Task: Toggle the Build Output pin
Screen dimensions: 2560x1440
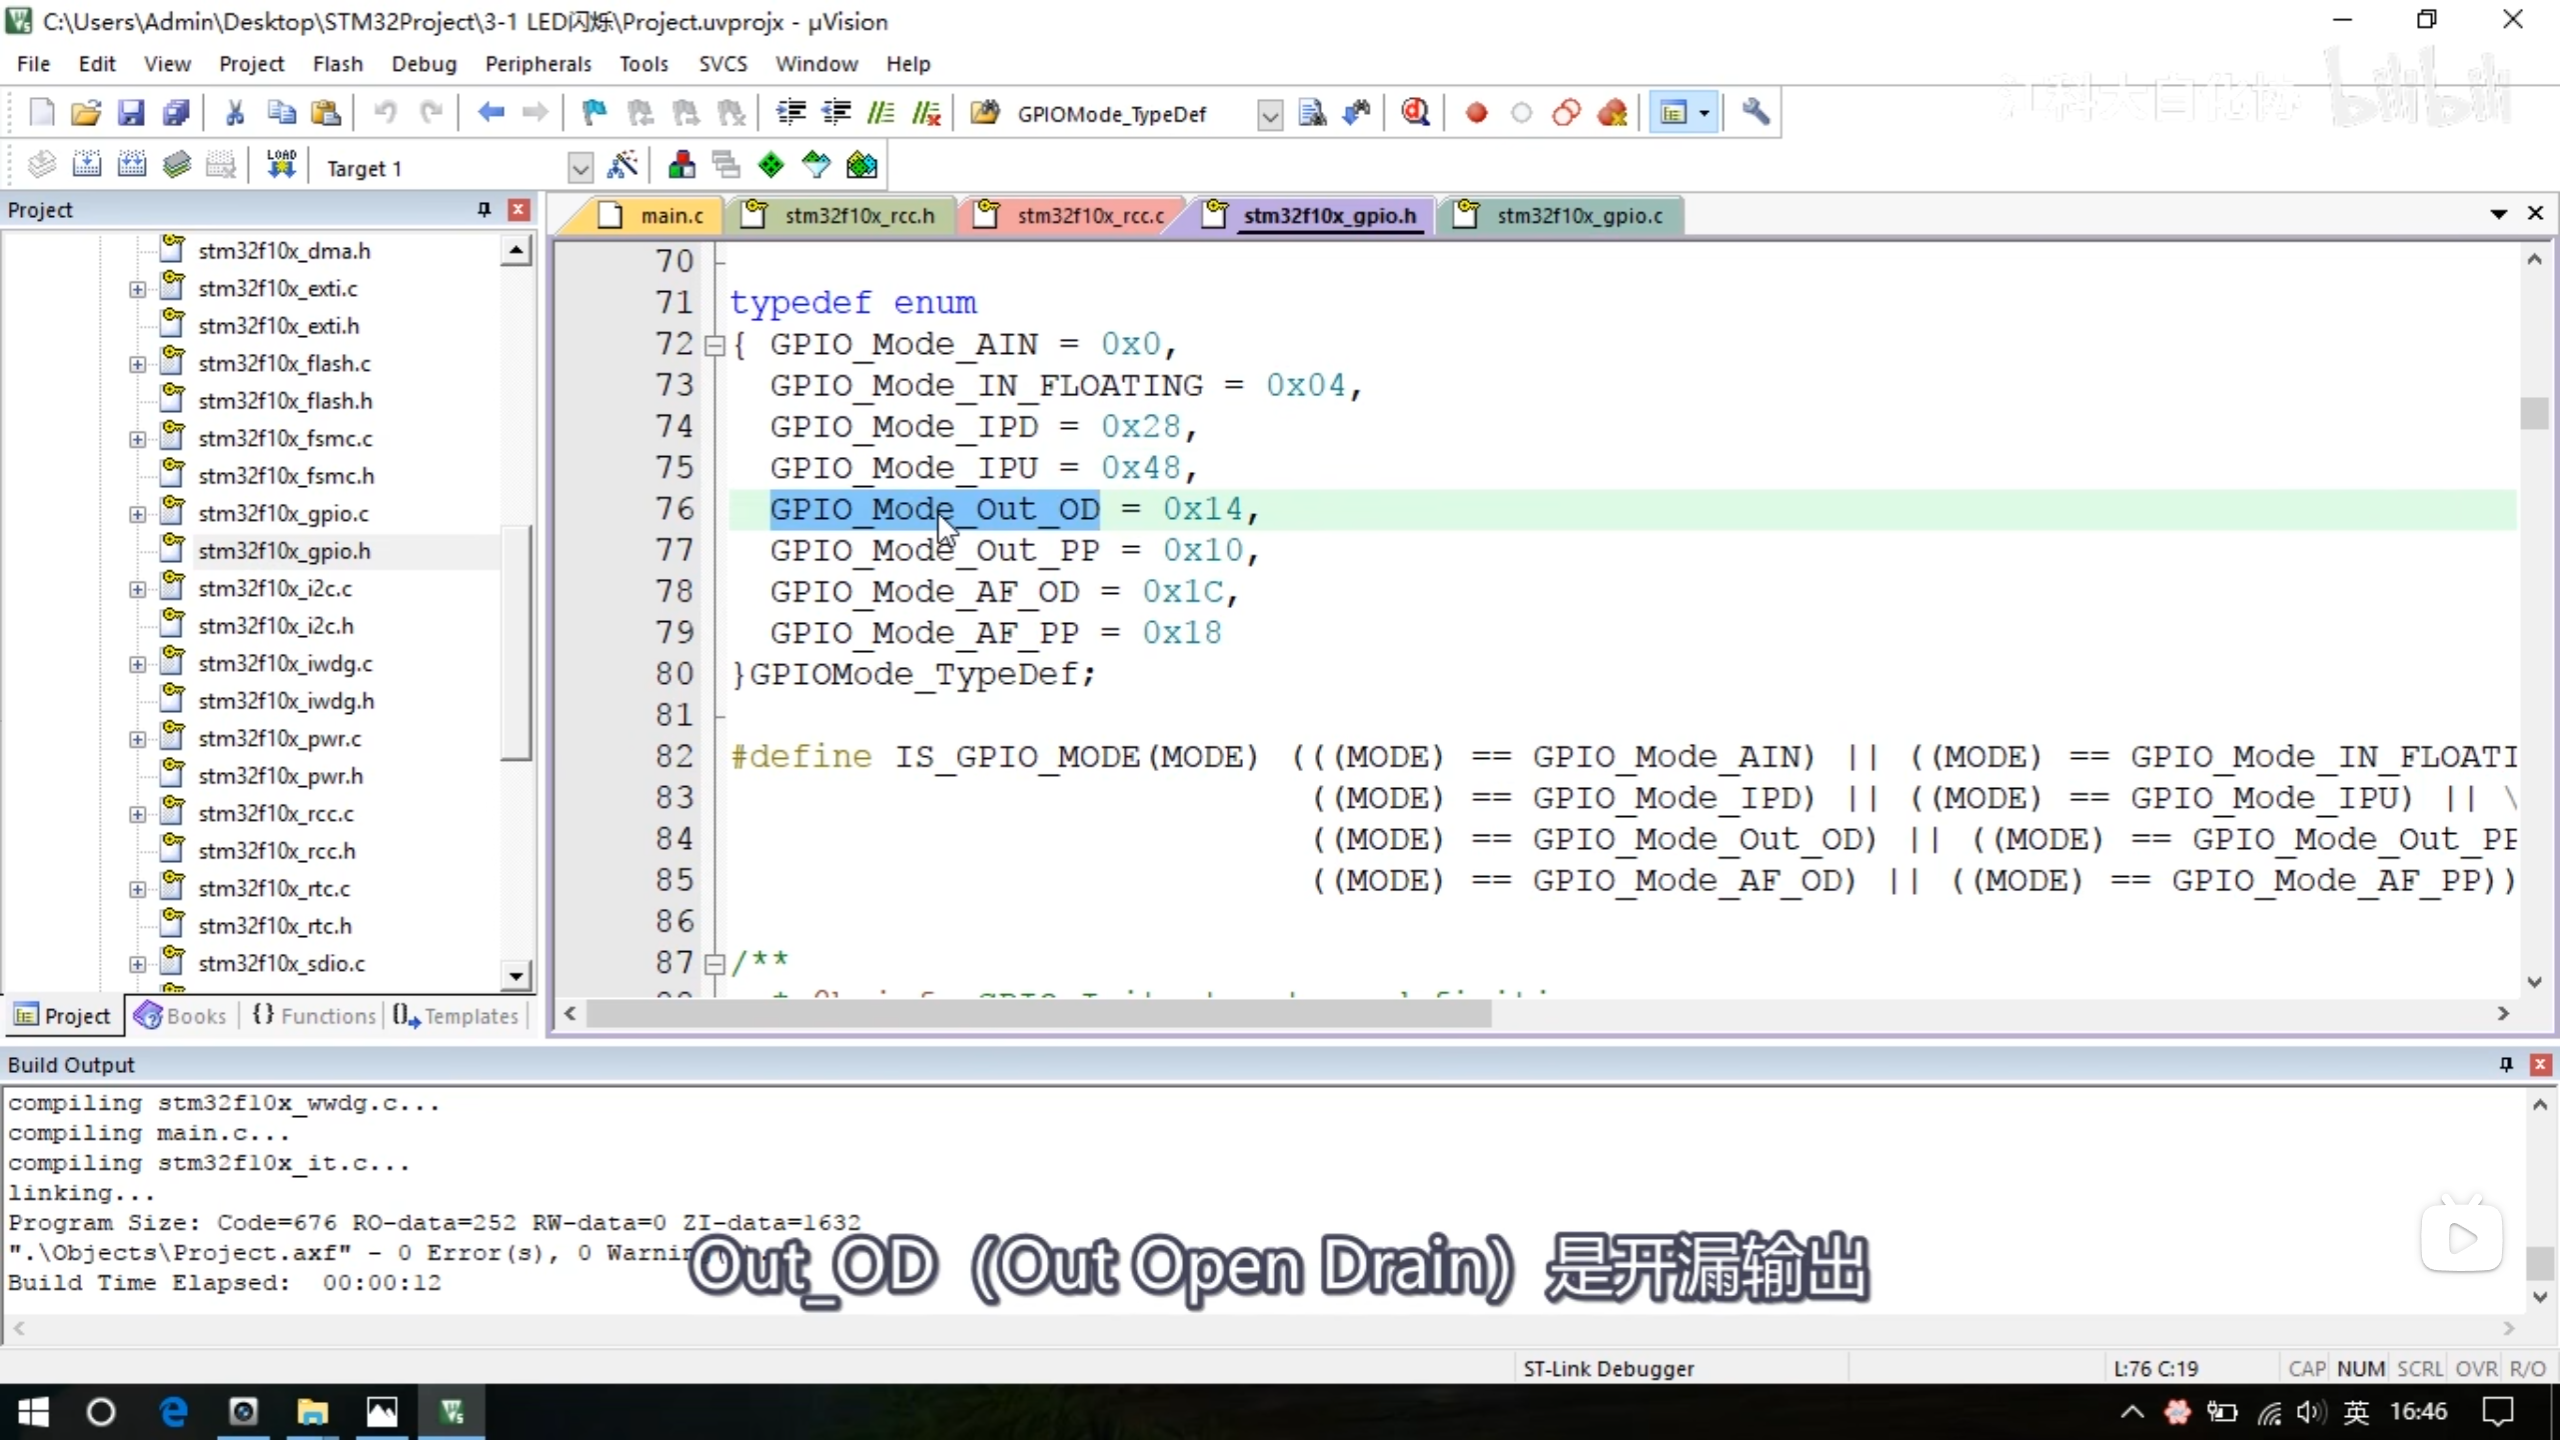Action: point(2506,1064)
